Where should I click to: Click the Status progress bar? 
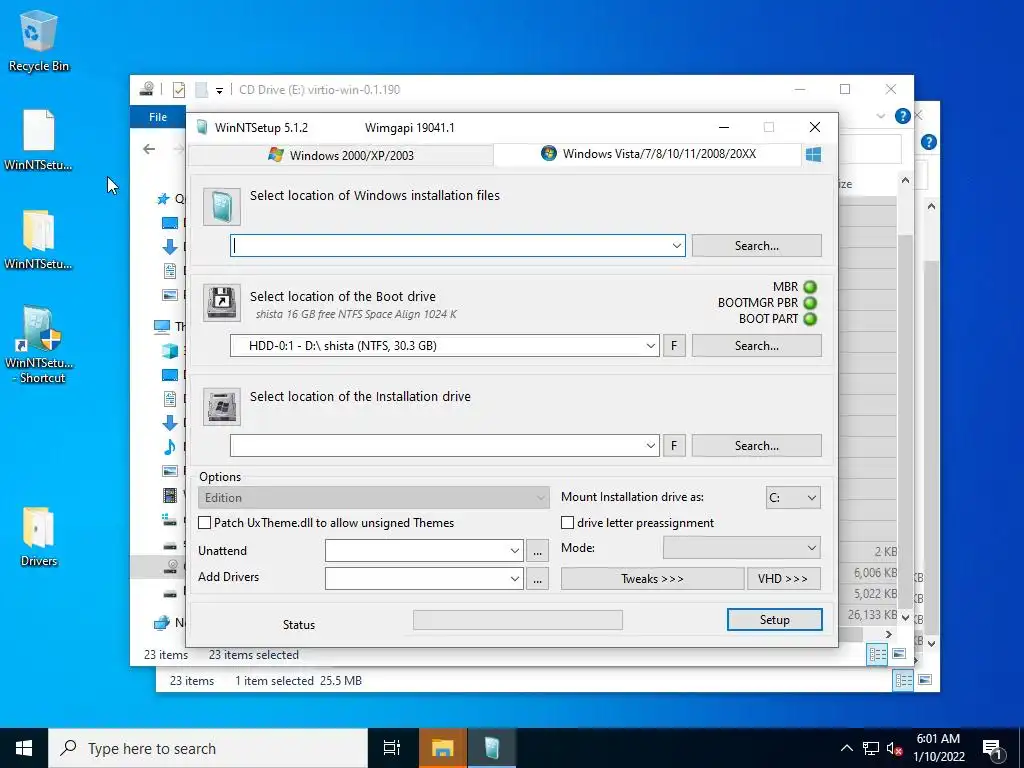coord(518,620)
